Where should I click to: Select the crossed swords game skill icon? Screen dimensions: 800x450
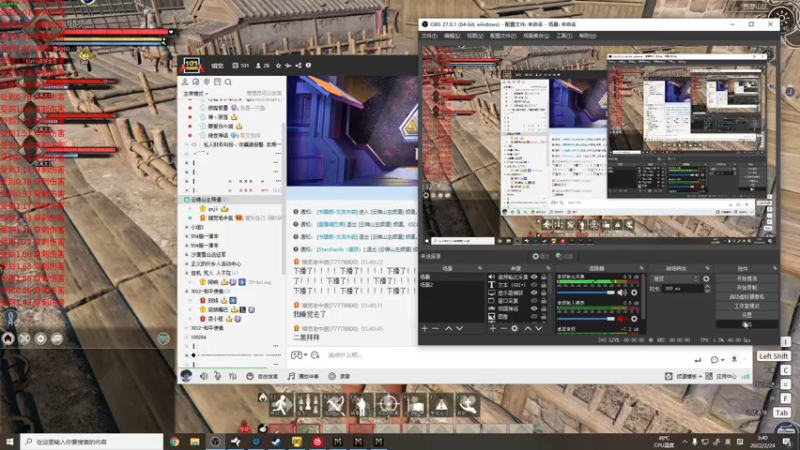click(334, 405)
